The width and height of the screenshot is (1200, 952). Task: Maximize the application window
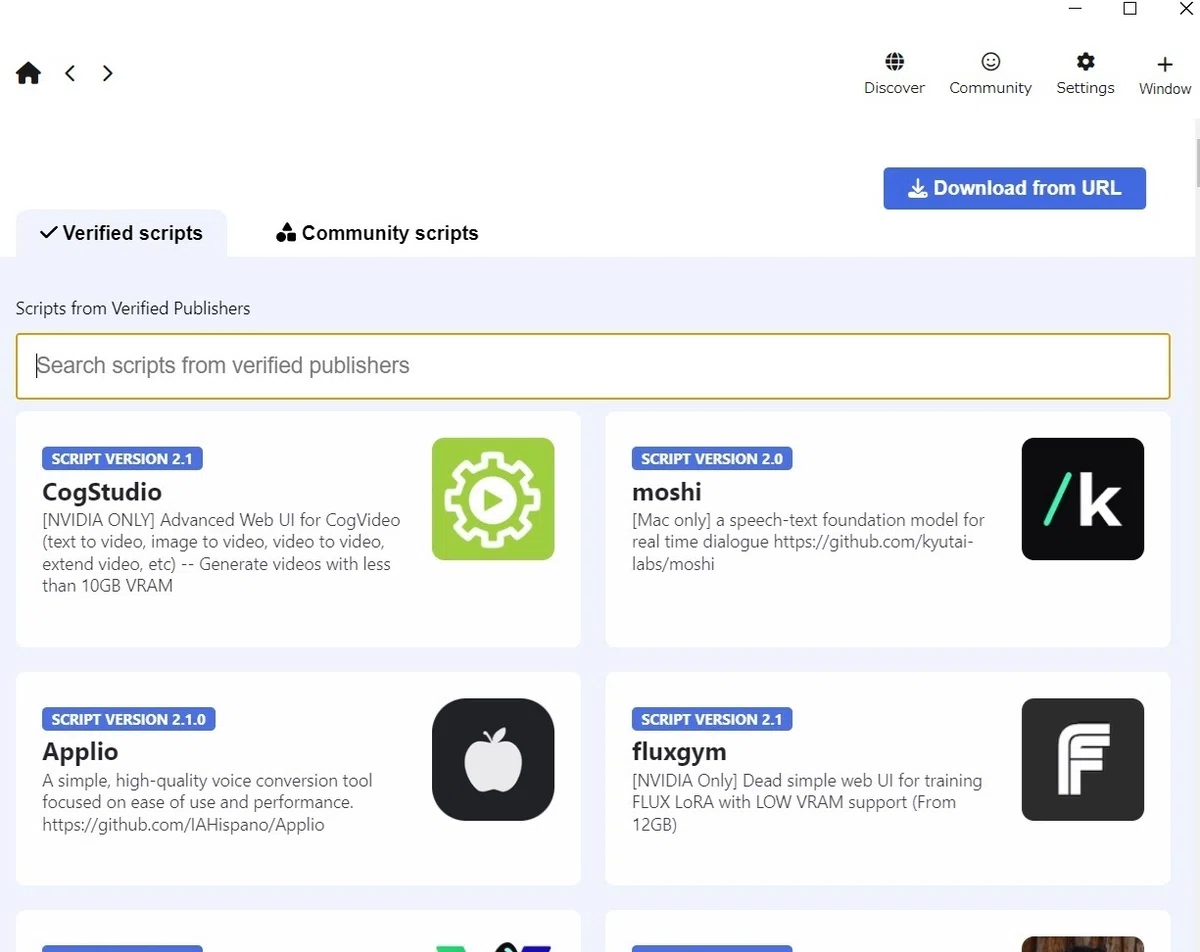coord(1130,9)
